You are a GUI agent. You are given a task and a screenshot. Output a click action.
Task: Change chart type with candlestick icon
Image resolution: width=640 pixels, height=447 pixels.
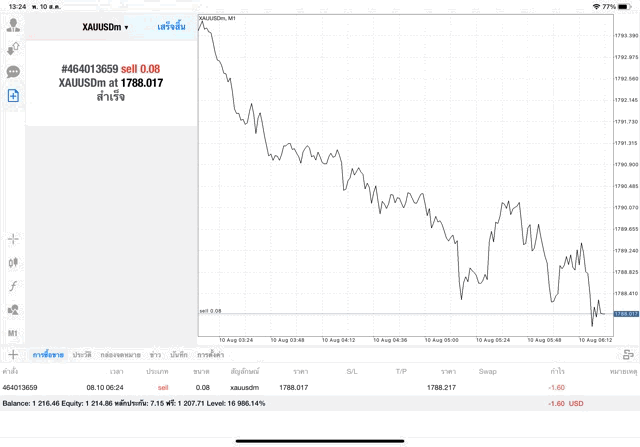(x=14, y=262)
